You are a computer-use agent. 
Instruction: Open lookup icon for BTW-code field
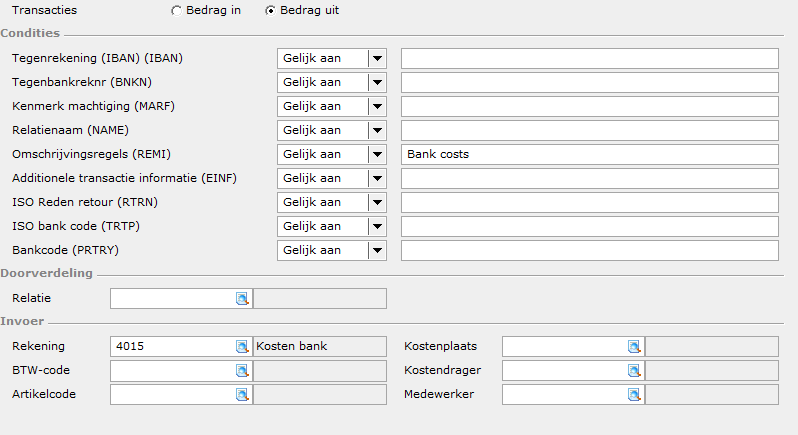click(242, 370)
